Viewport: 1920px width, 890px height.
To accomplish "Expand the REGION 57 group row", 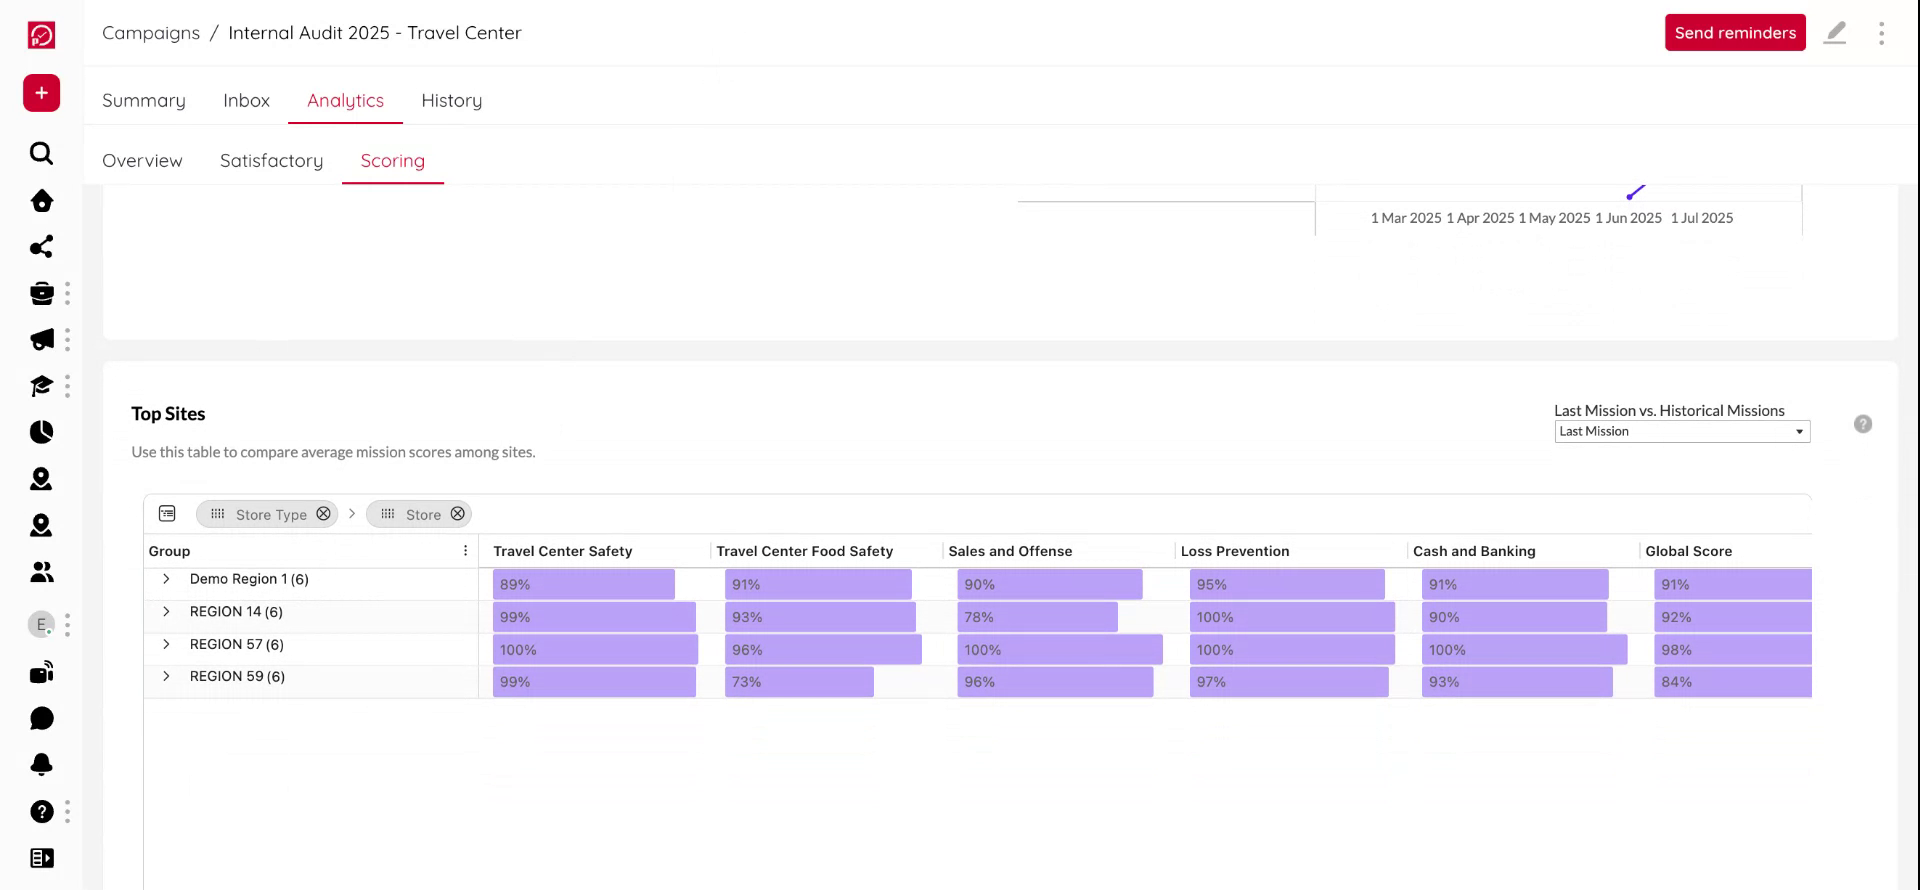I will 166,644.
